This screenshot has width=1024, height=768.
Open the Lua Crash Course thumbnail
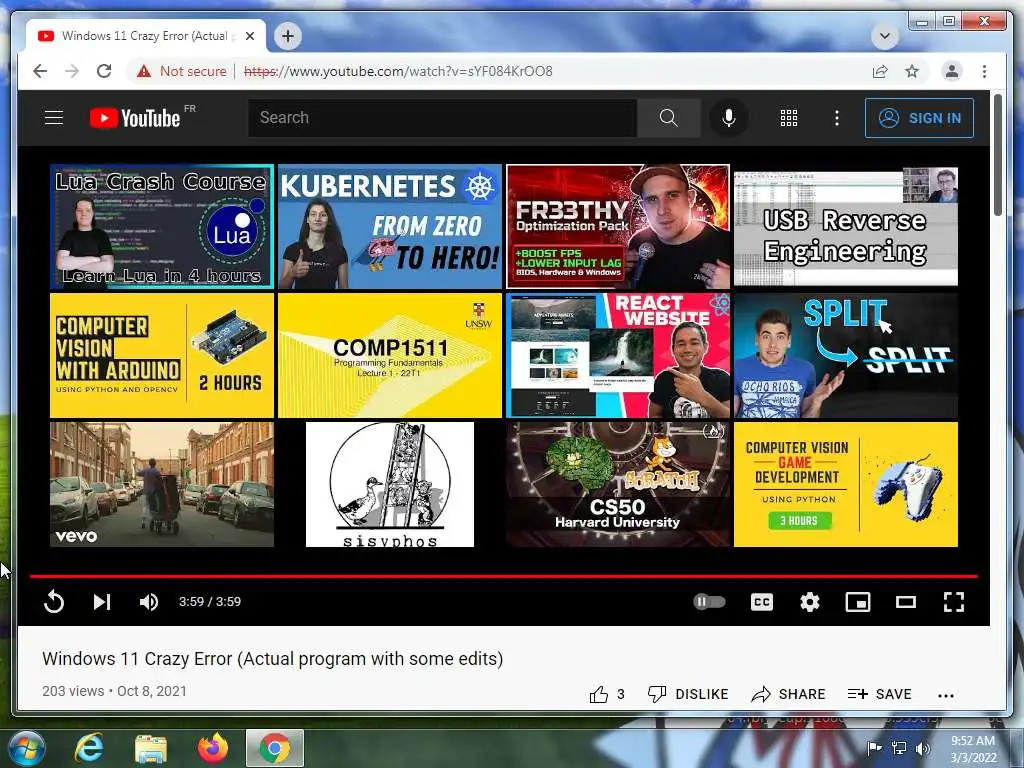coord(162,227)
